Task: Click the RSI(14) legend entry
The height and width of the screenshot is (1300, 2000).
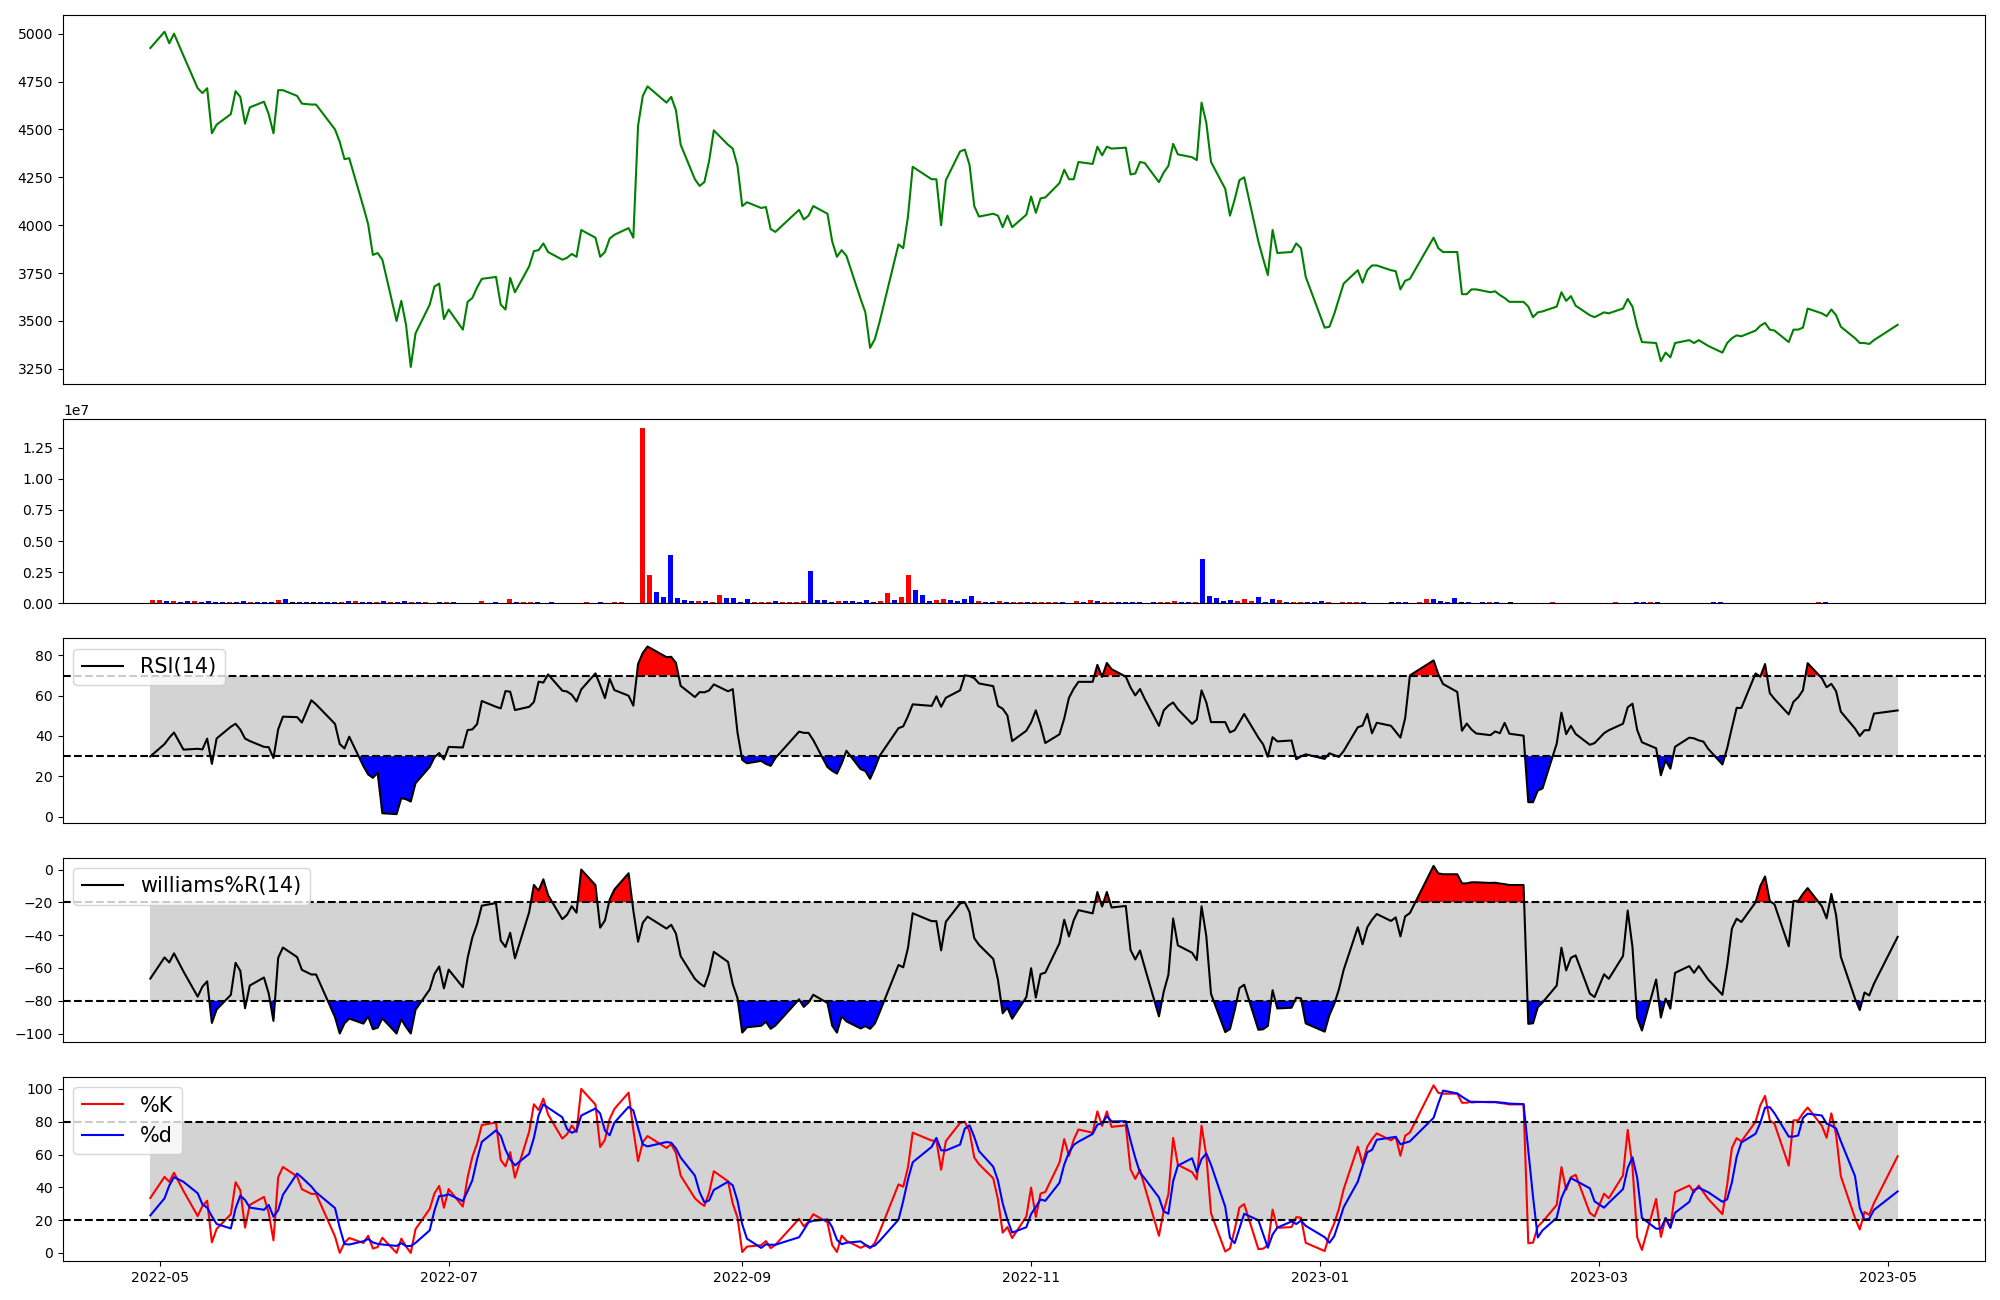Action: [177, 666]
